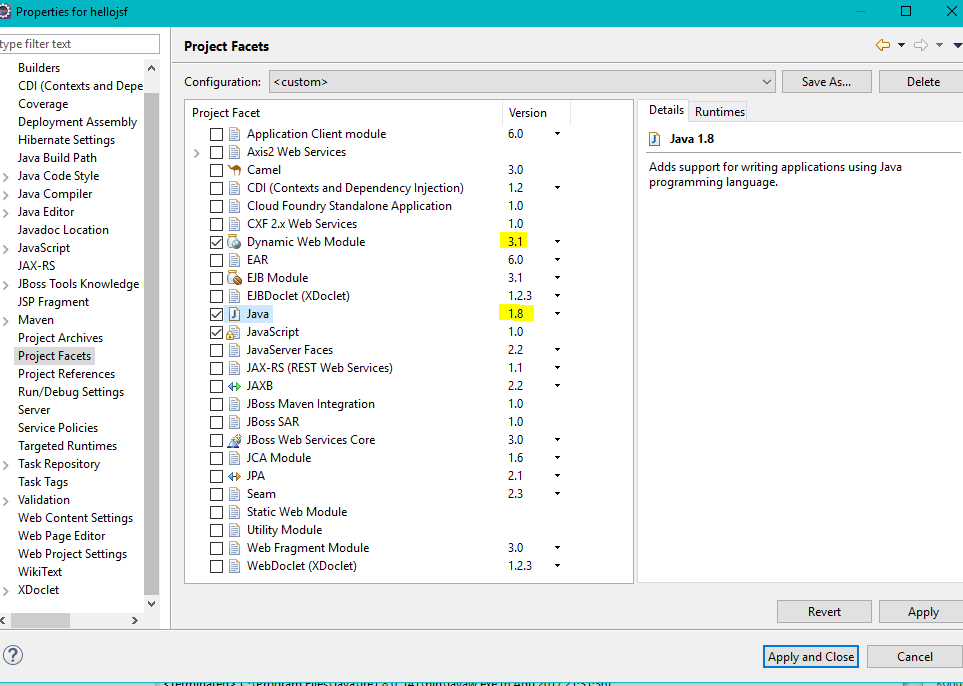
Task: Select the Details tab
Action: pyautogui.click(x=666, y=111)
